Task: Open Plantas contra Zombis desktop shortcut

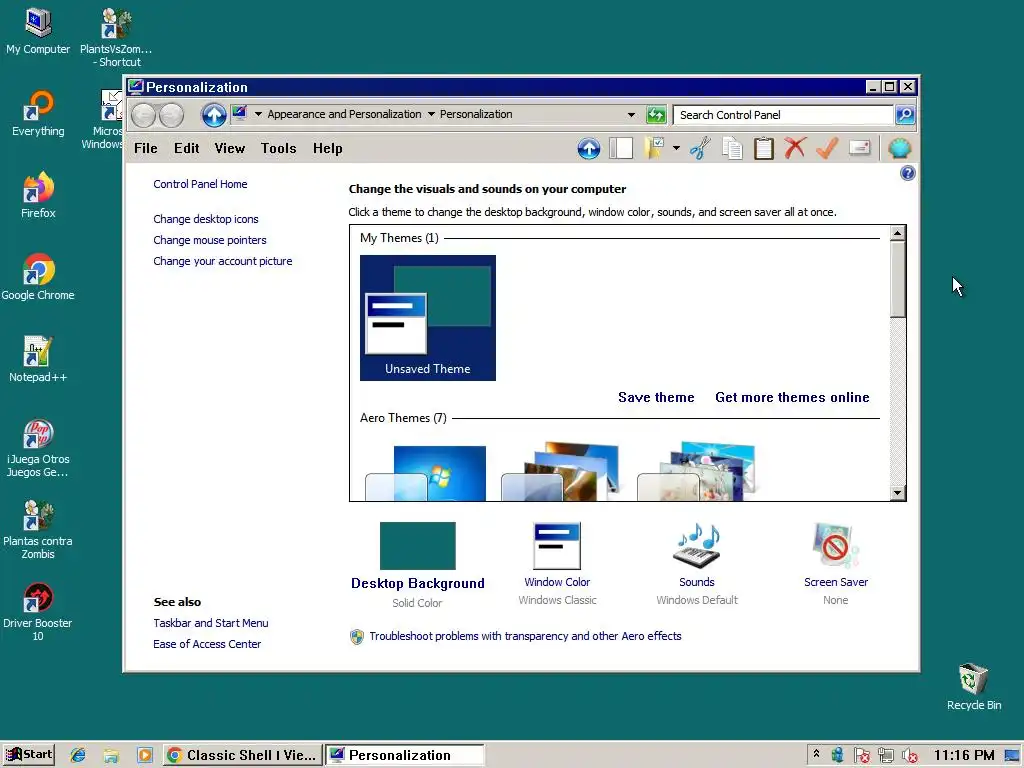Action: [x=38, y=529]
